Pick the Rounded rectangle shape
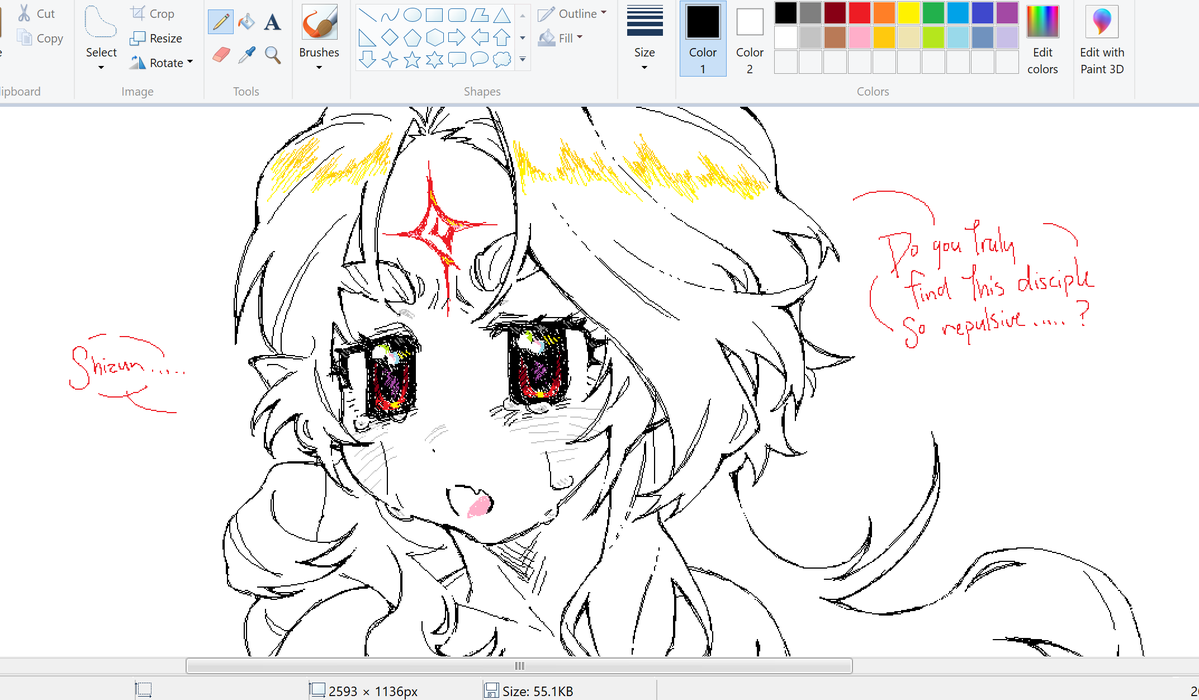The height and width of the screenshot is (700, 1199). coord(457,15)
